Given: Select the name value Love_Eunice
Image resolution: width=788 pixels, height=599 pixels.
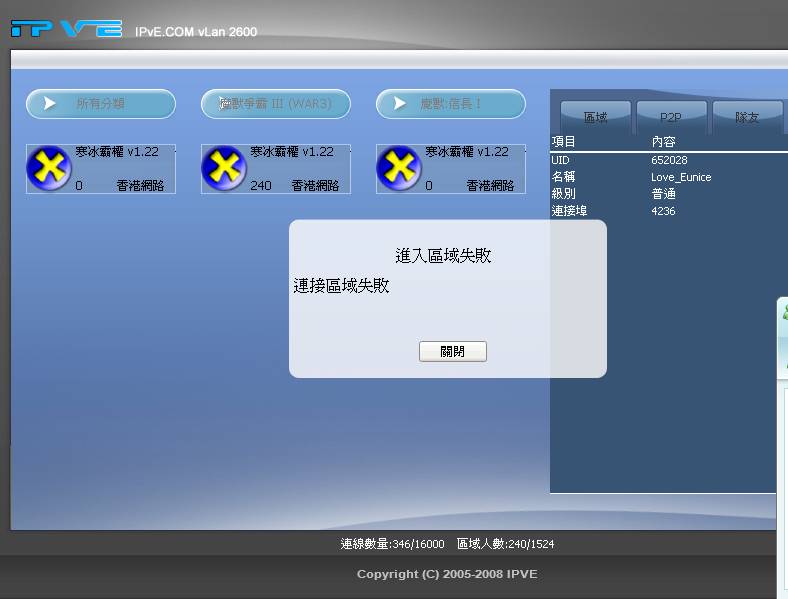Looking at the screenshot, I should pyautogui.click(x=681, y=177).
